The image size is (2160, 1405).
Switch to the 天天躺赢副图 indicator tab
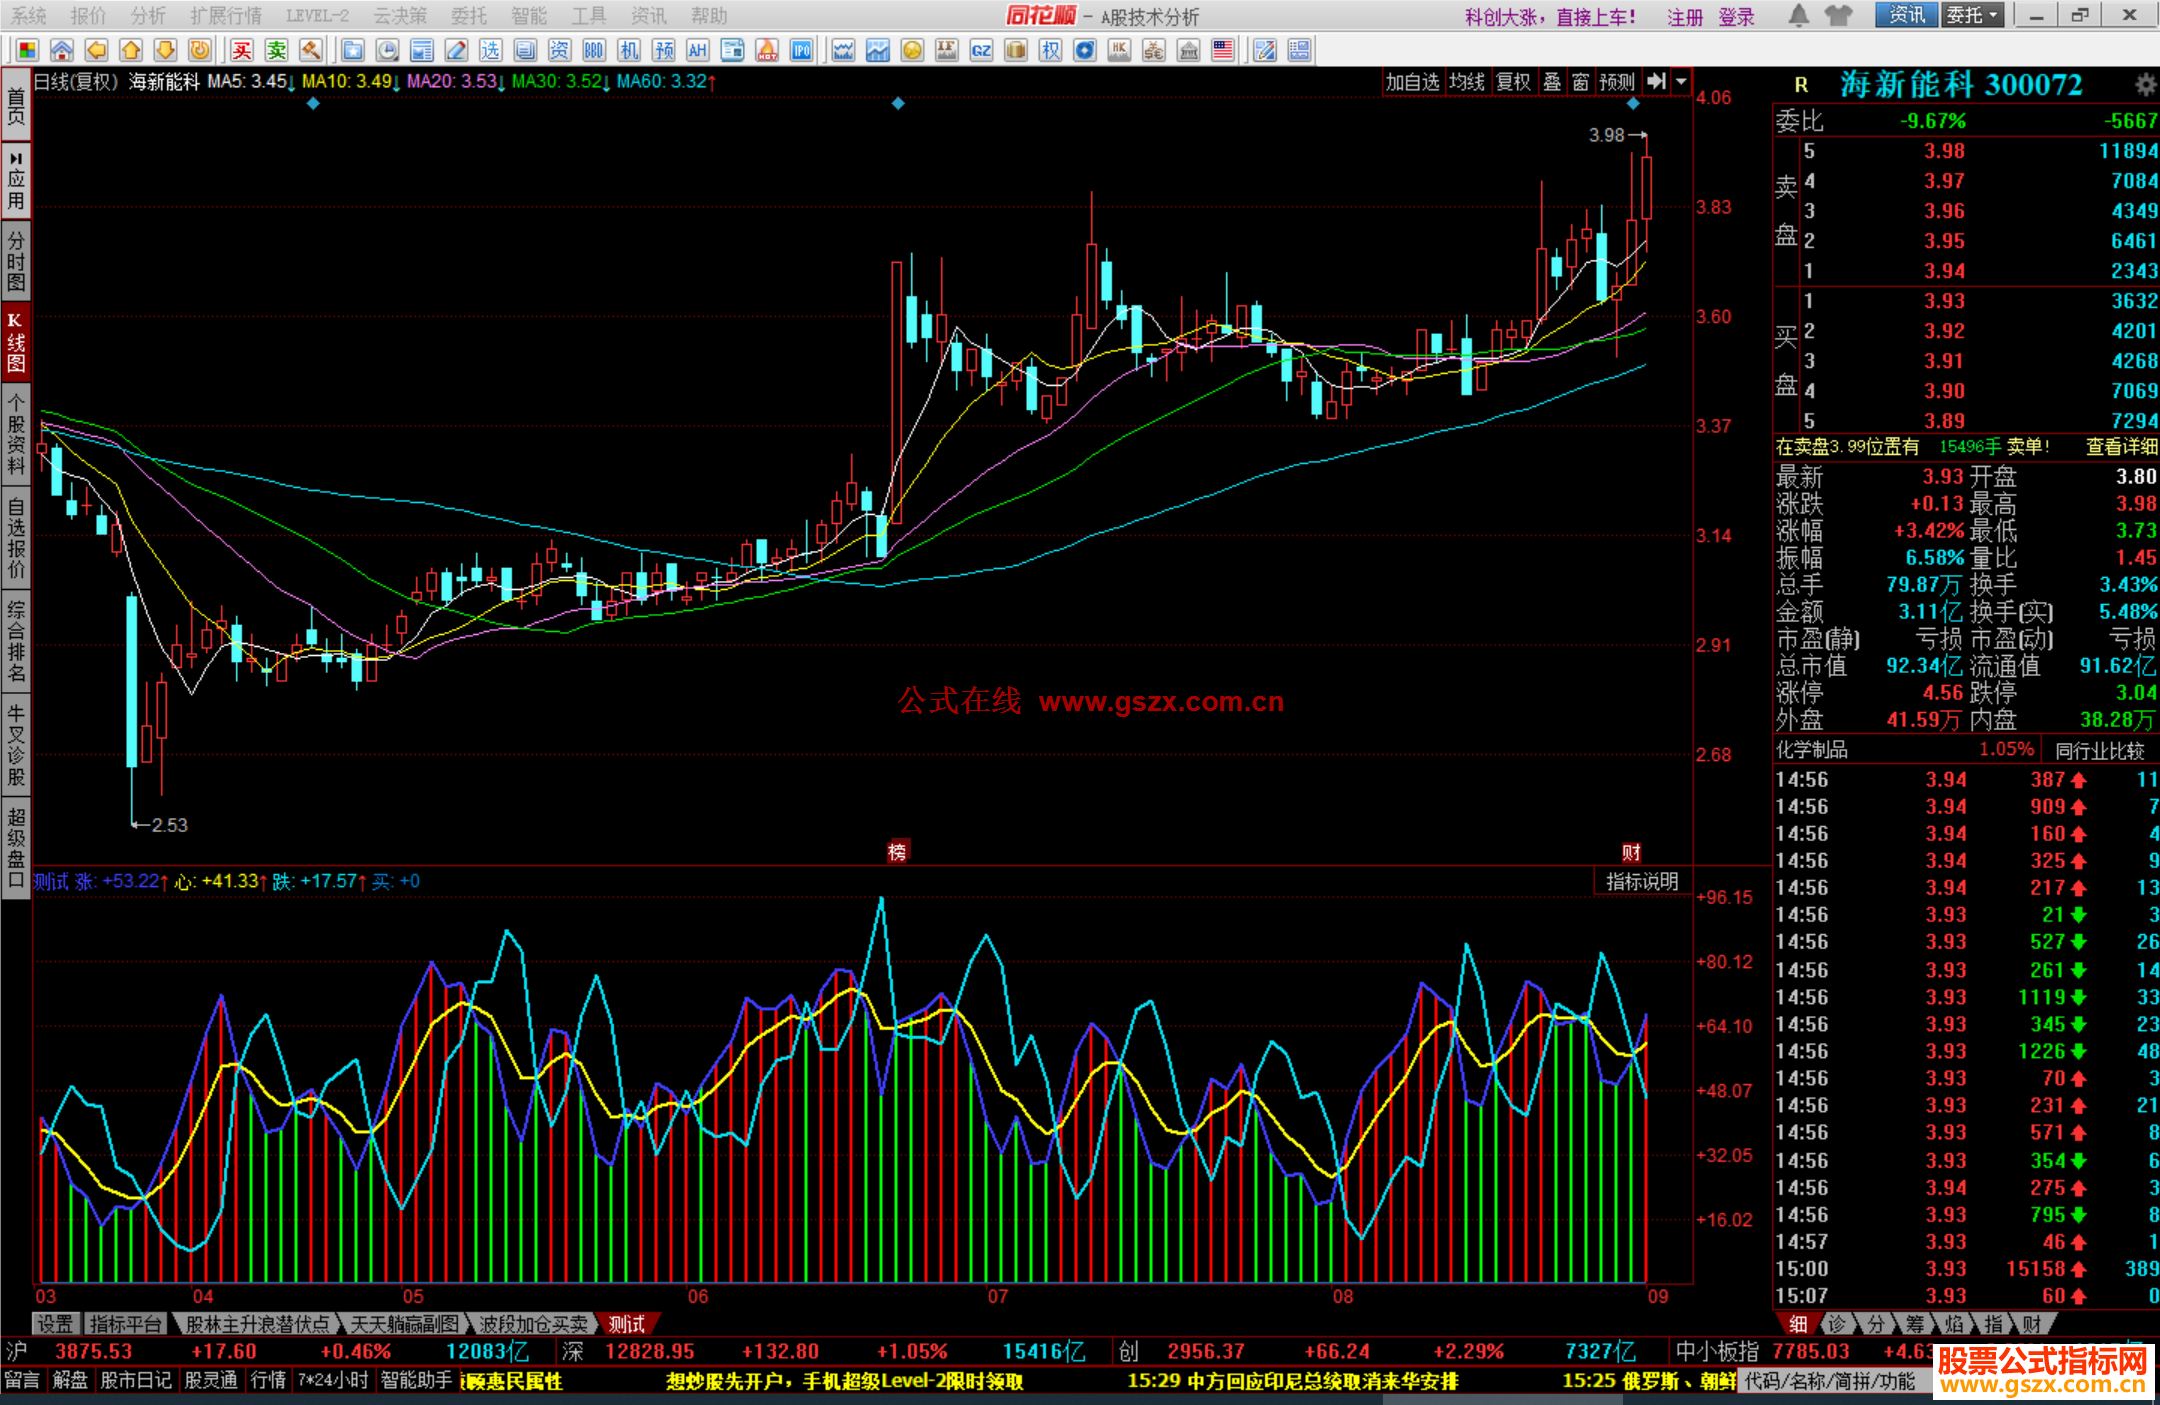404,1324
